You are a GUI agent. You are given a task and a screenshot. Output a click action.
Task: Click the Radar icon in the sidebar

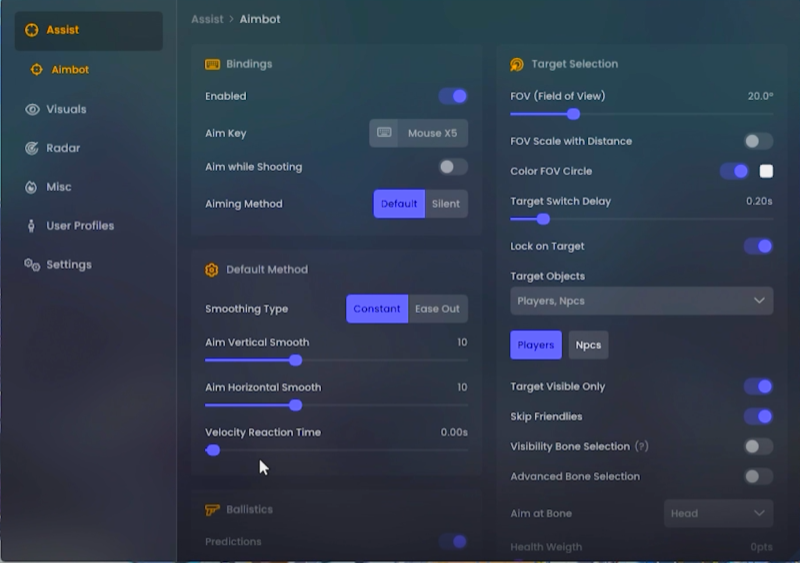point(32,148)
